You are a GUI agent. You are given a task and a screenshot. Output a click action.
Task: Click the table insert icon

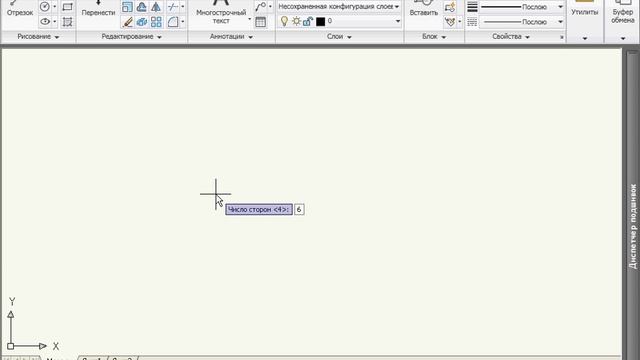coord(260,22)
